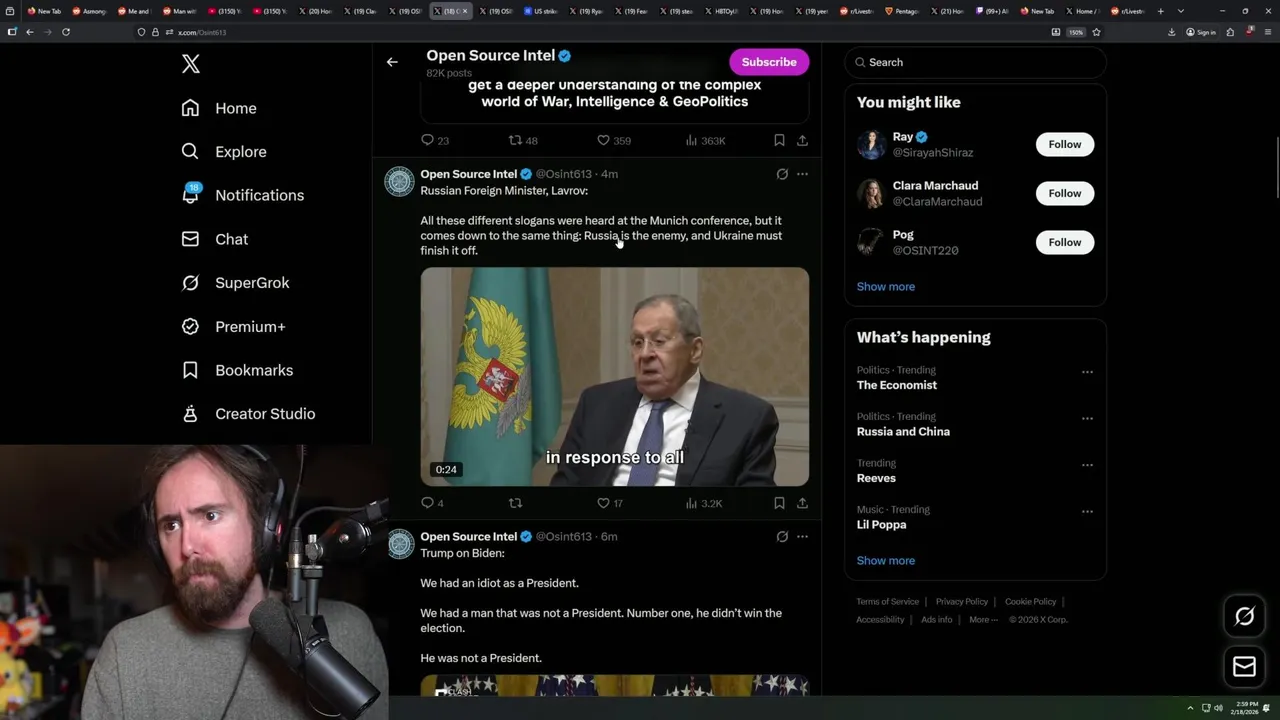Follow Pog @OSINT220
Image resolution: width=1280 pixels, height=720 pixels.
[1065, 242]
